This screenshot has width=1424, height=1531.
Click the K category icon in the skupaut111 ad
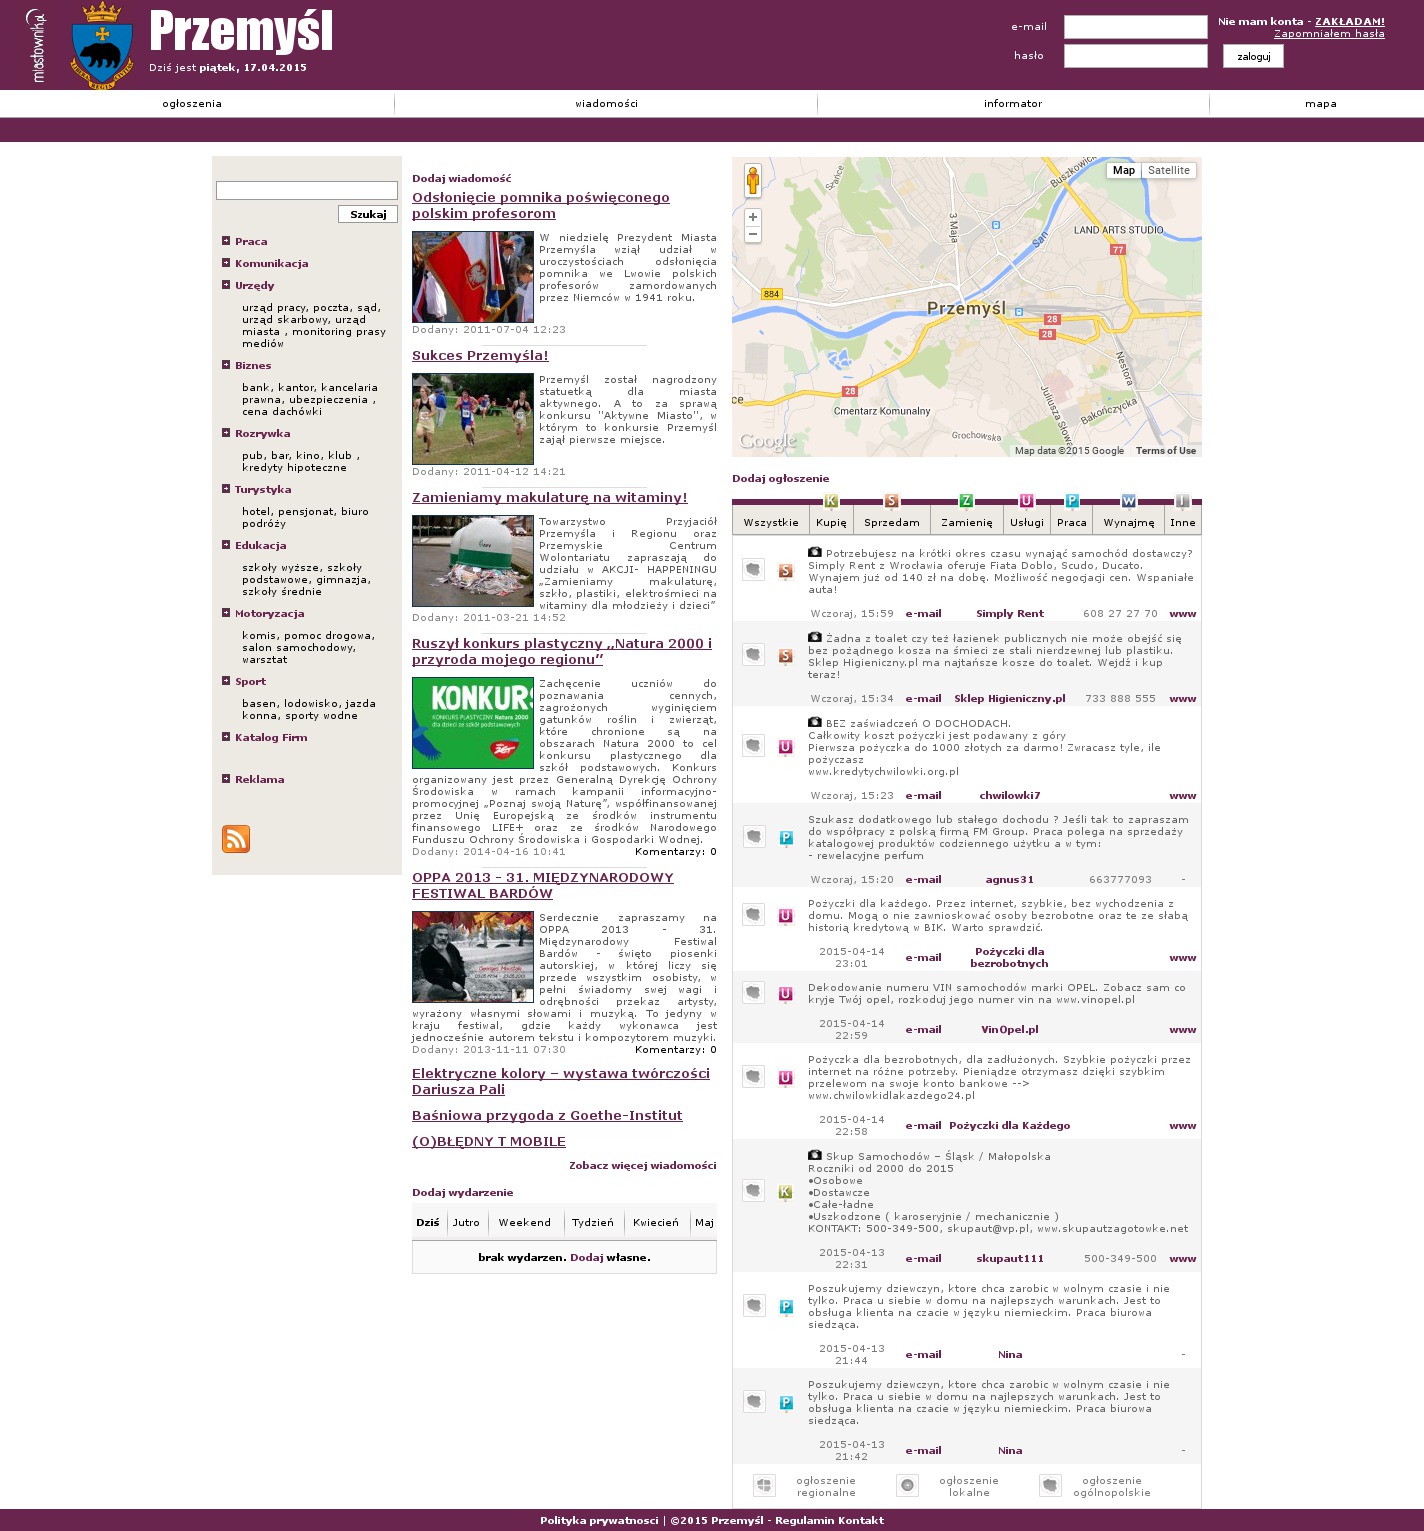tap(786, 1192)
